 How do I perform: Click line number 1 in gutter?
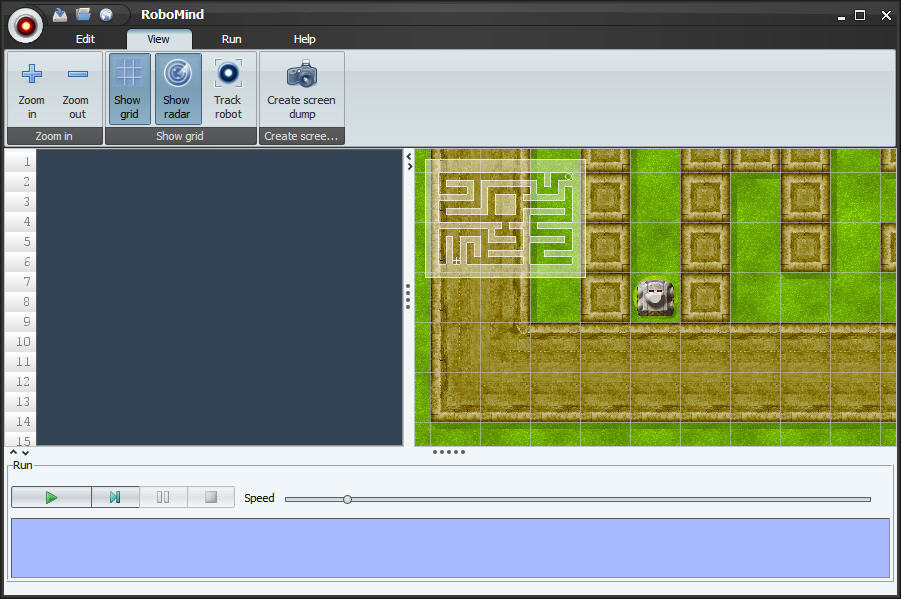tap(26, 162)
